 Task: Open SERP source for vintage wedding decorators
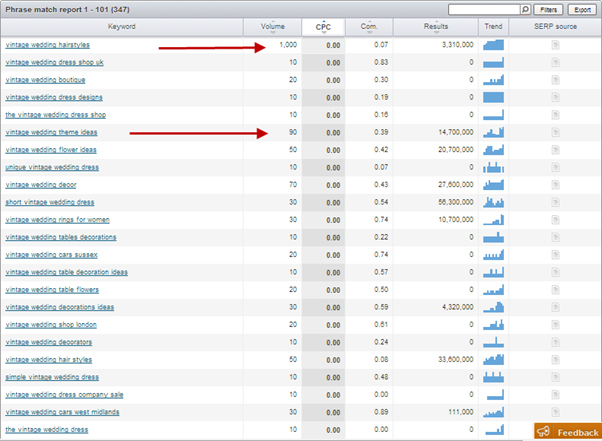coord(555,342)
